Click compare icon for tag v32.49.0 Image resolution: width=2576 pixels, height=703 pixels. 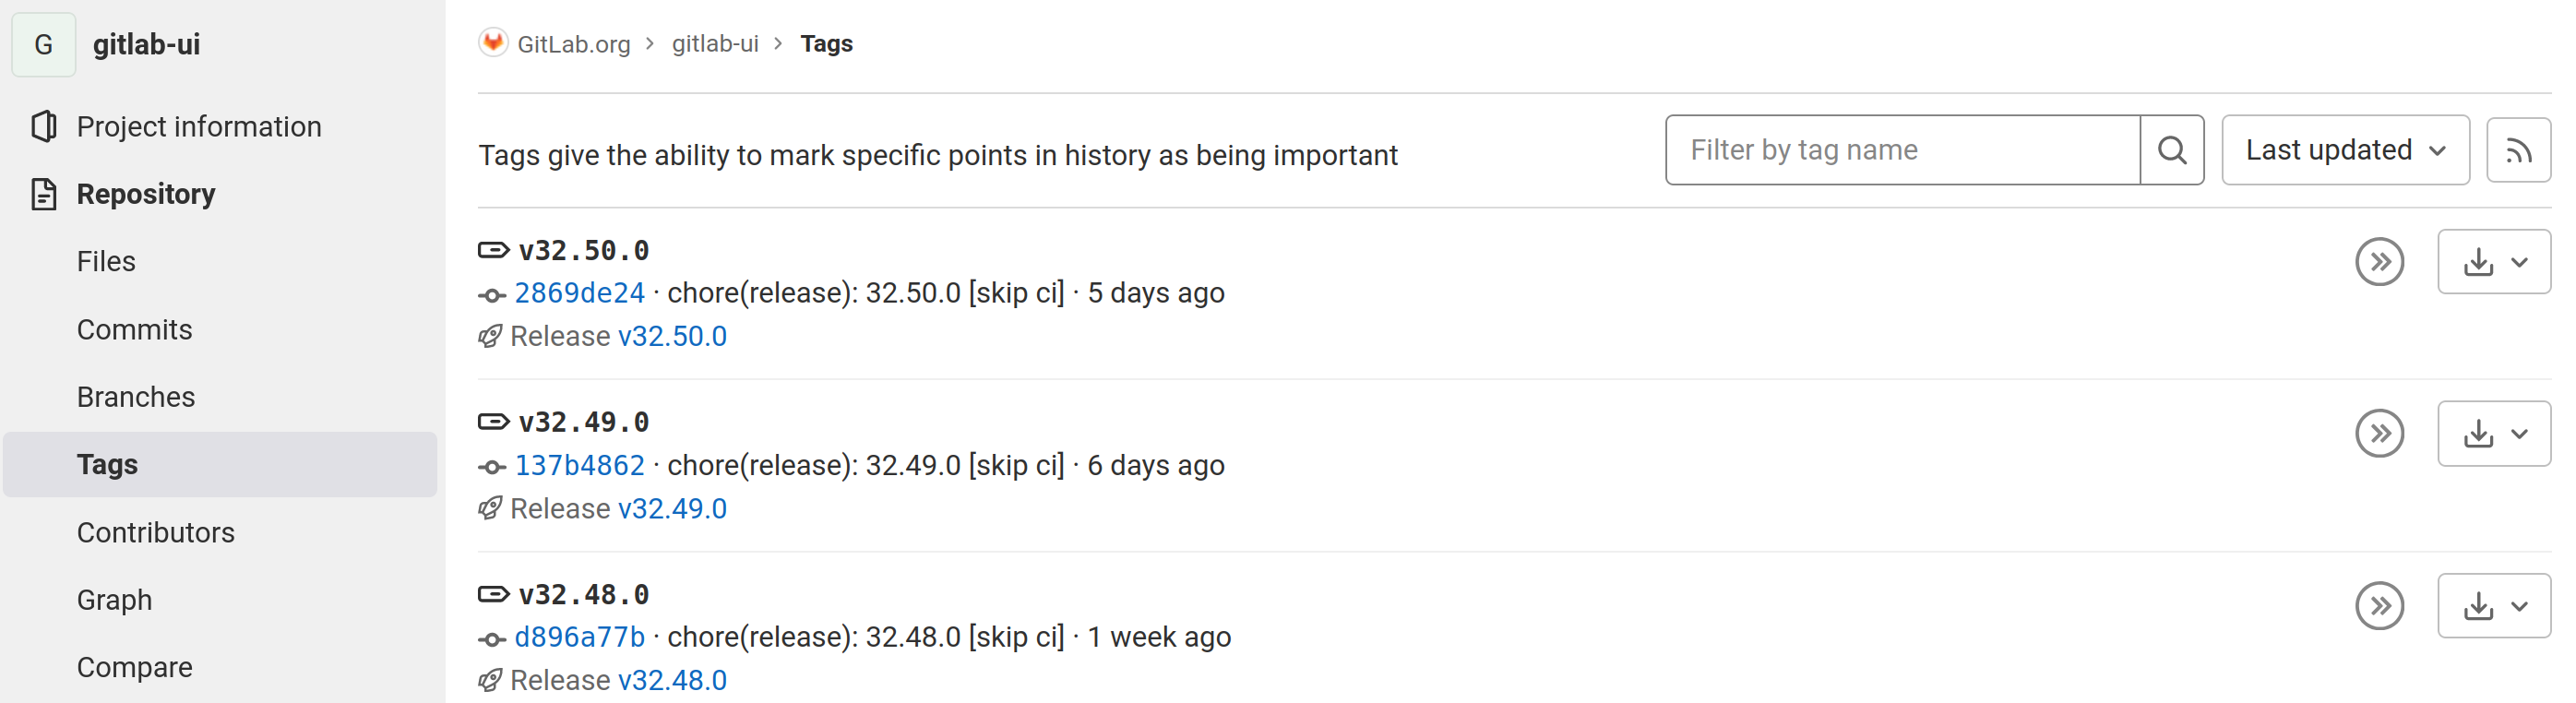2379,434
